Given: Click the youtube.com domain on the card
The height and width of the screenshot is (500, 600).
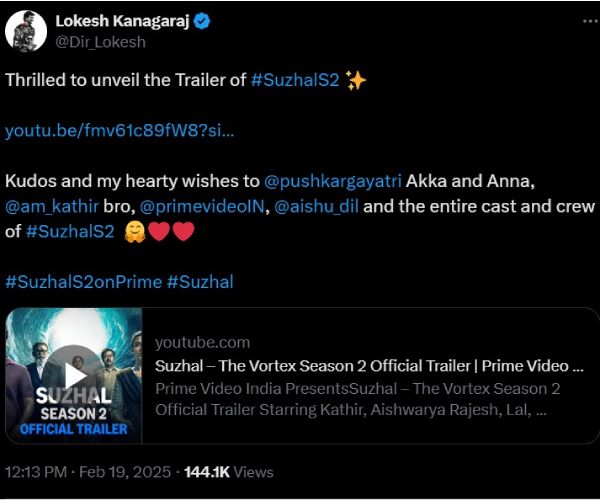Looking at the screenshot, I should pos(202,342).
